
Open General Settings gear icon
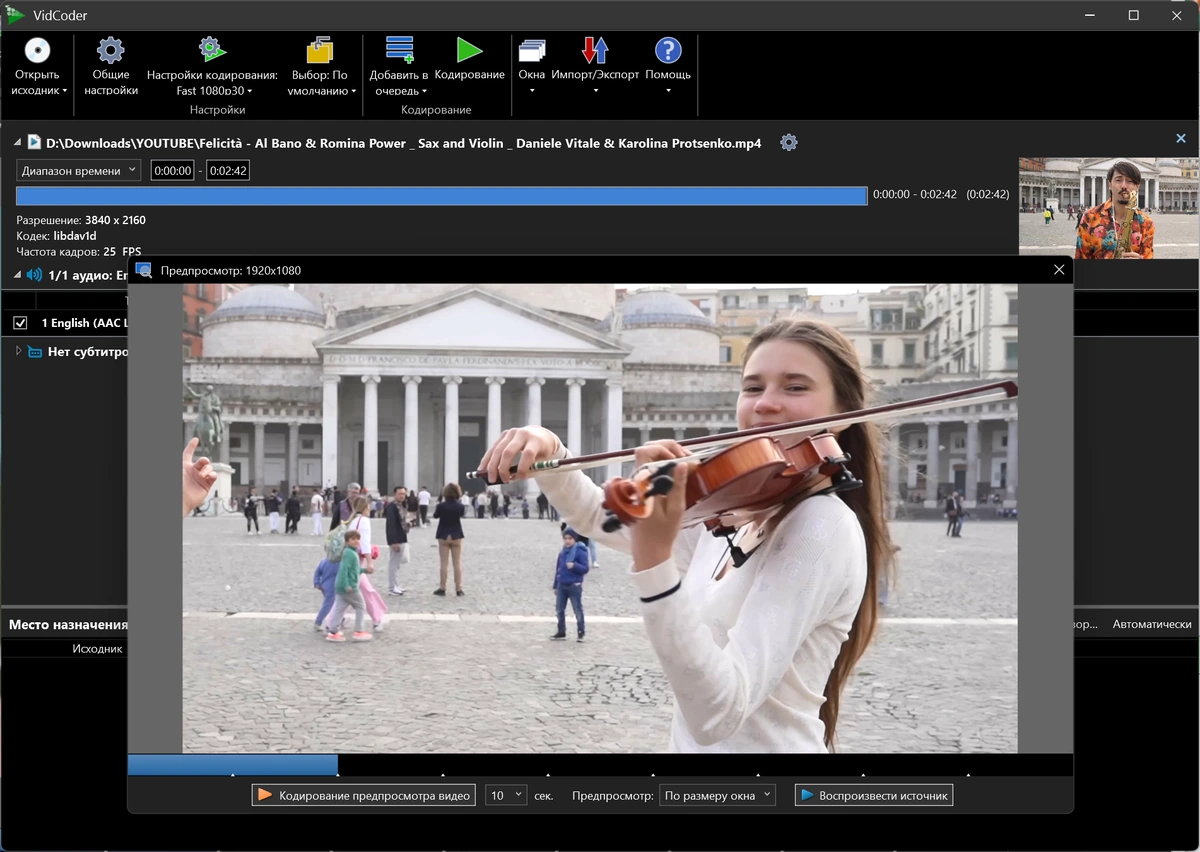[111, 51]
